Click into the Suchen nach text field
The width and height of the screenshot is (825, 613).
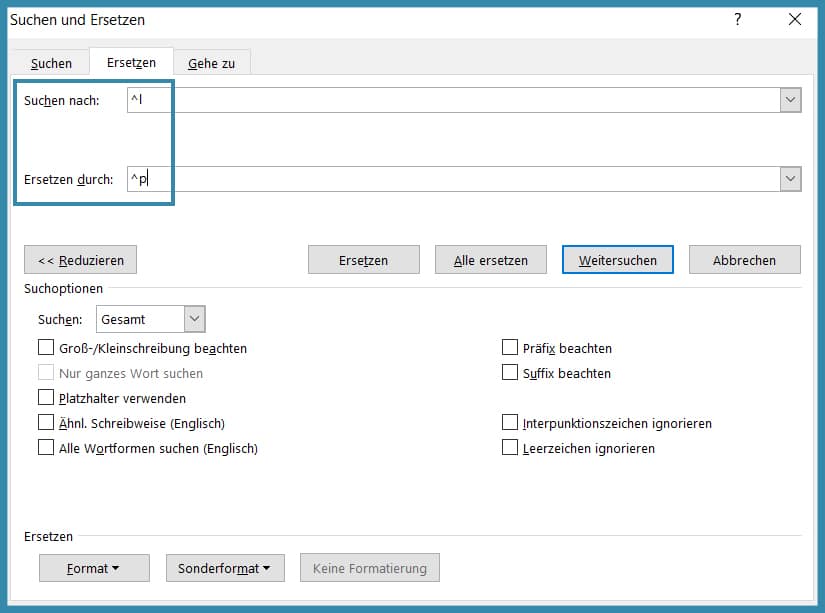point(450,100)
